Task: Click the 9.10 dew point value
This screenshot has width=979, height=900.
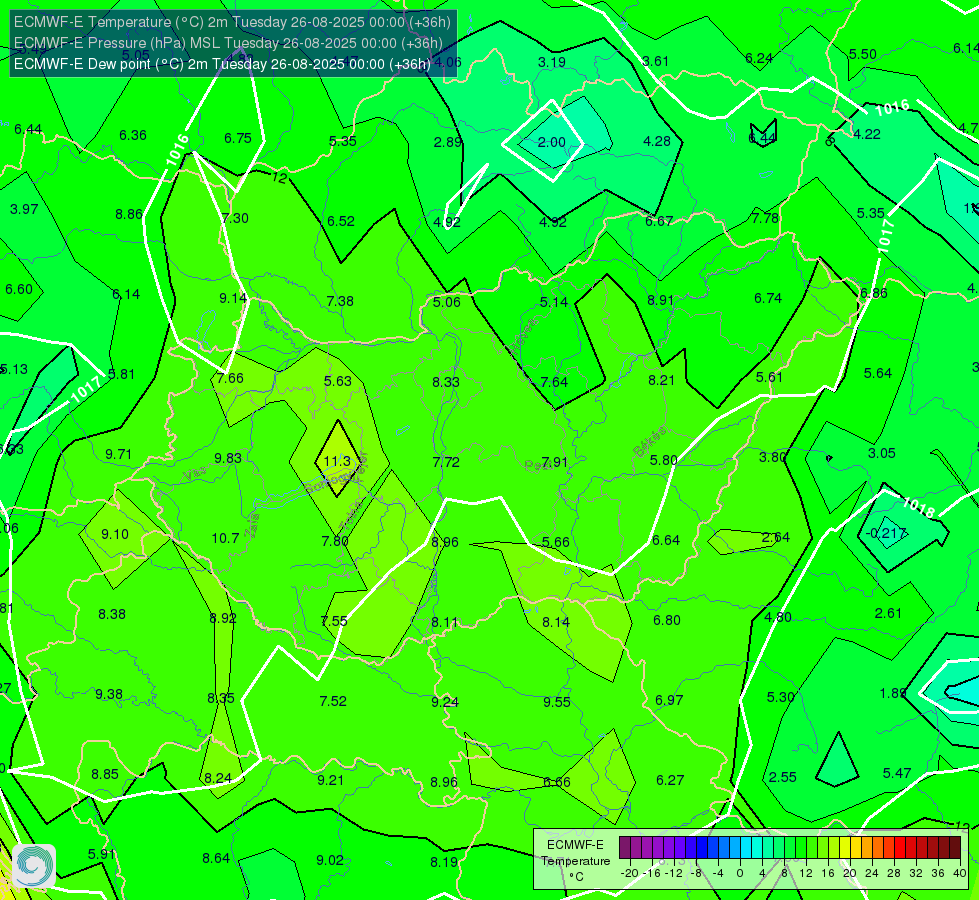Action: (115, 534)
